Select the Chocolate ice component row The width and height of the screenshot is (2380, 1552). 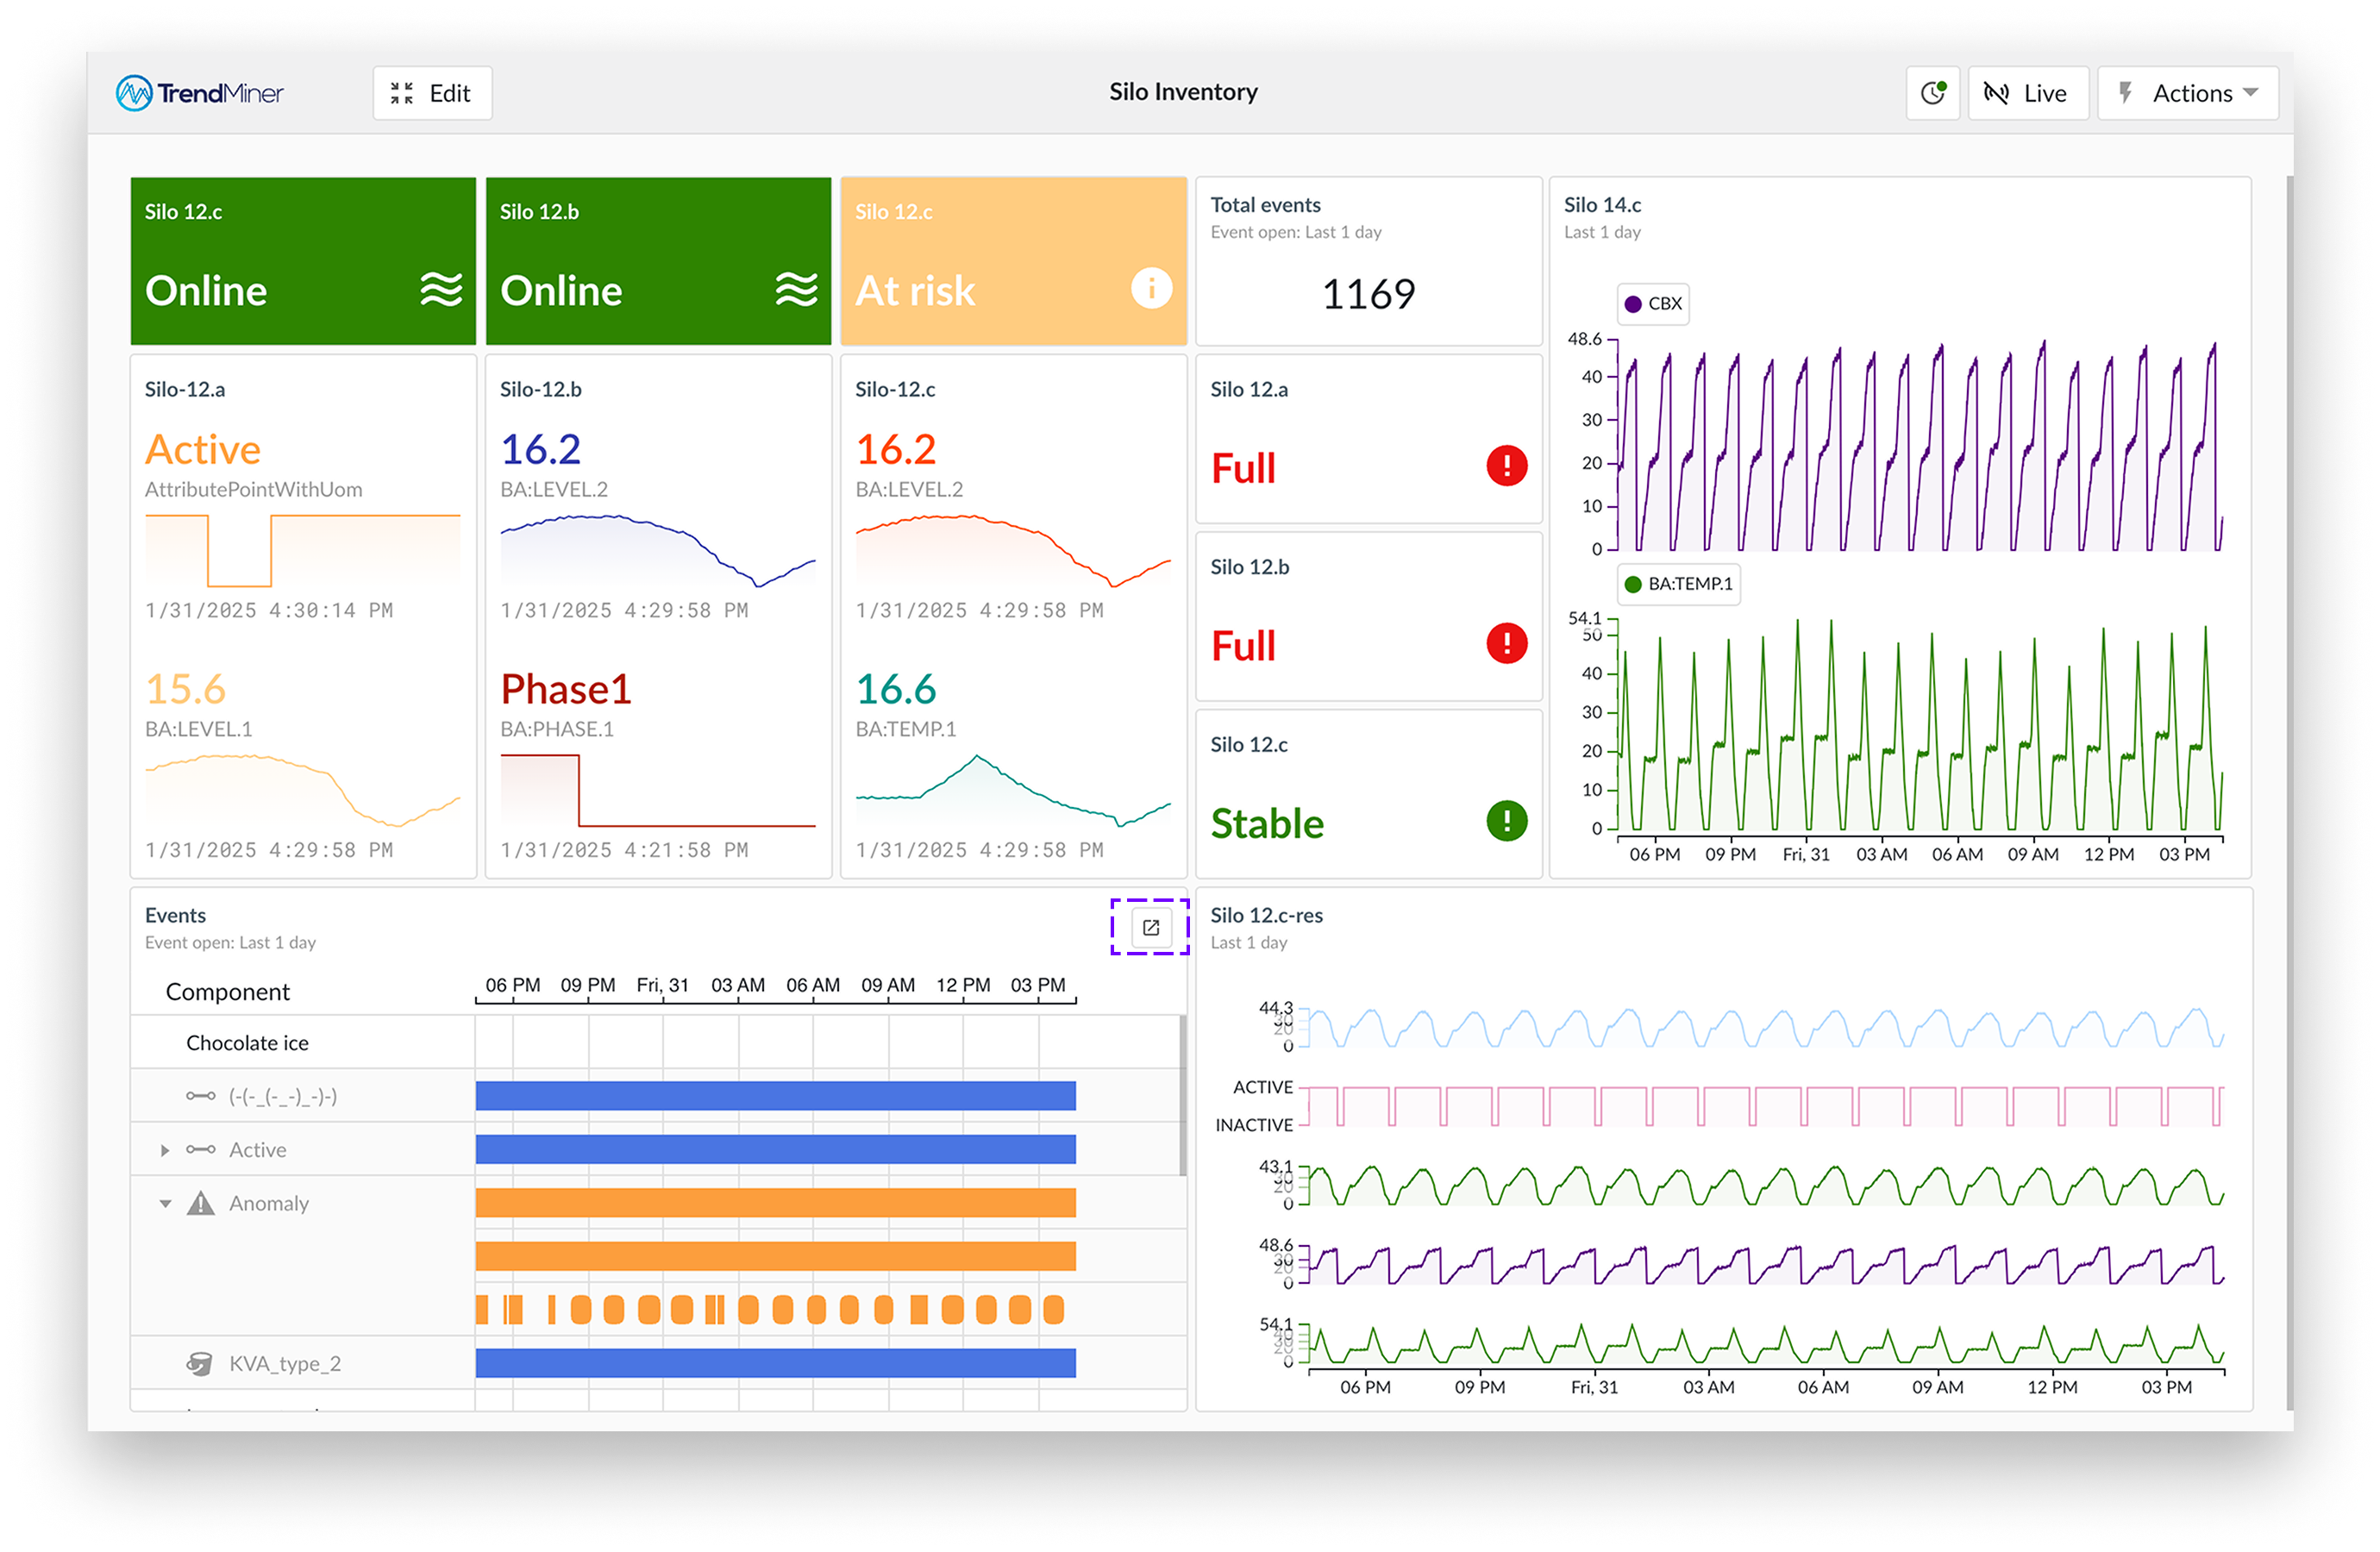(x=247, y=1043)
